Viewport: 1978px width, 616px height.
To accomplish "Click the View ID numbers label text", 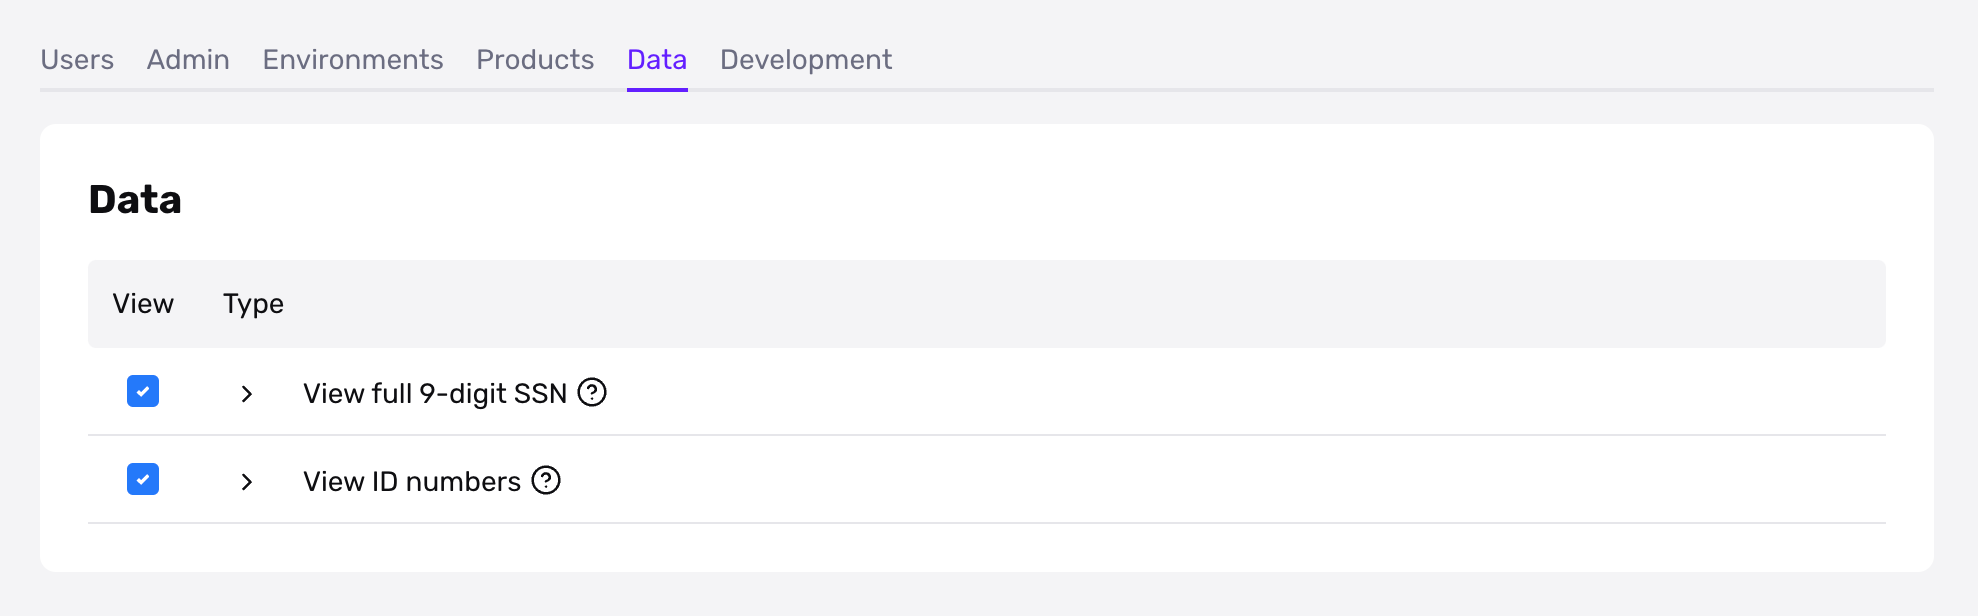I will 412,481.
